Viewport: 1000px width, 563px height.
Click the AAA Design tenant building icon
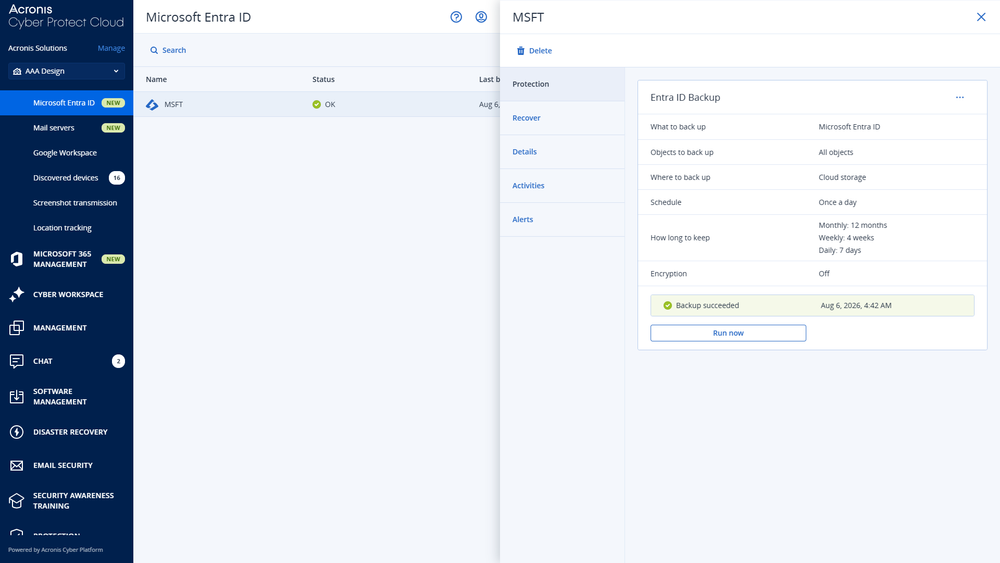pos(17,71)
